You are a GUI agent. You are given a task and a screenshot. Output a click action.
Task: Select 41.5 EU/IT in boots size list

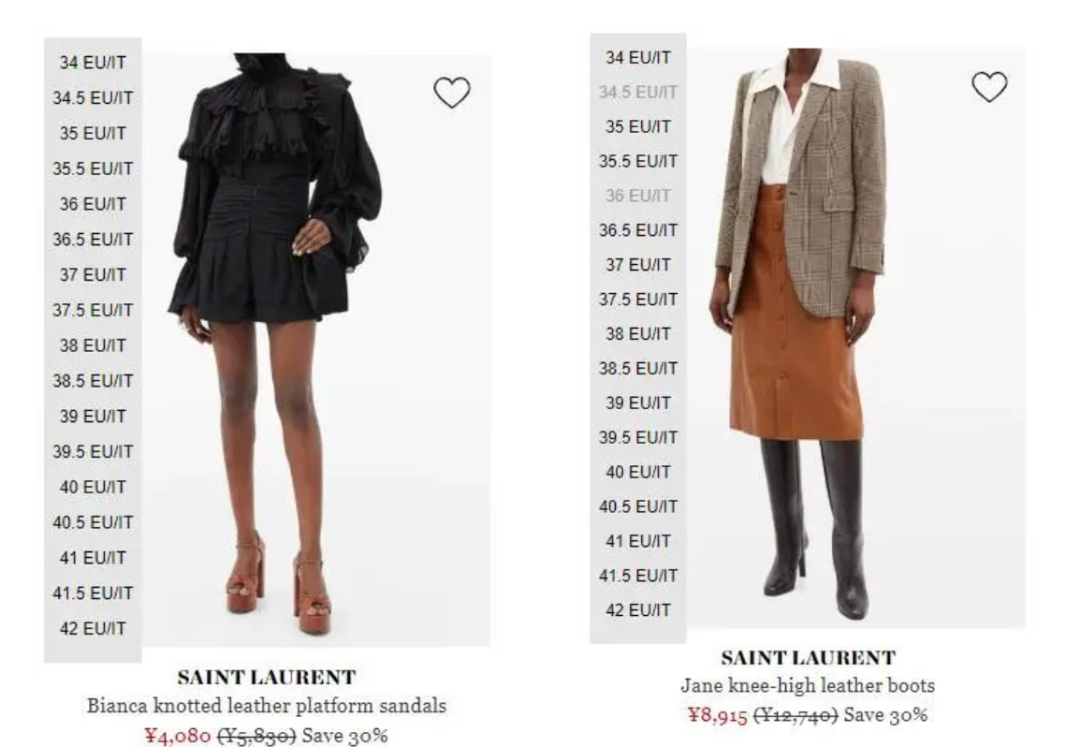pyautogui.click(x=638, y=576)
